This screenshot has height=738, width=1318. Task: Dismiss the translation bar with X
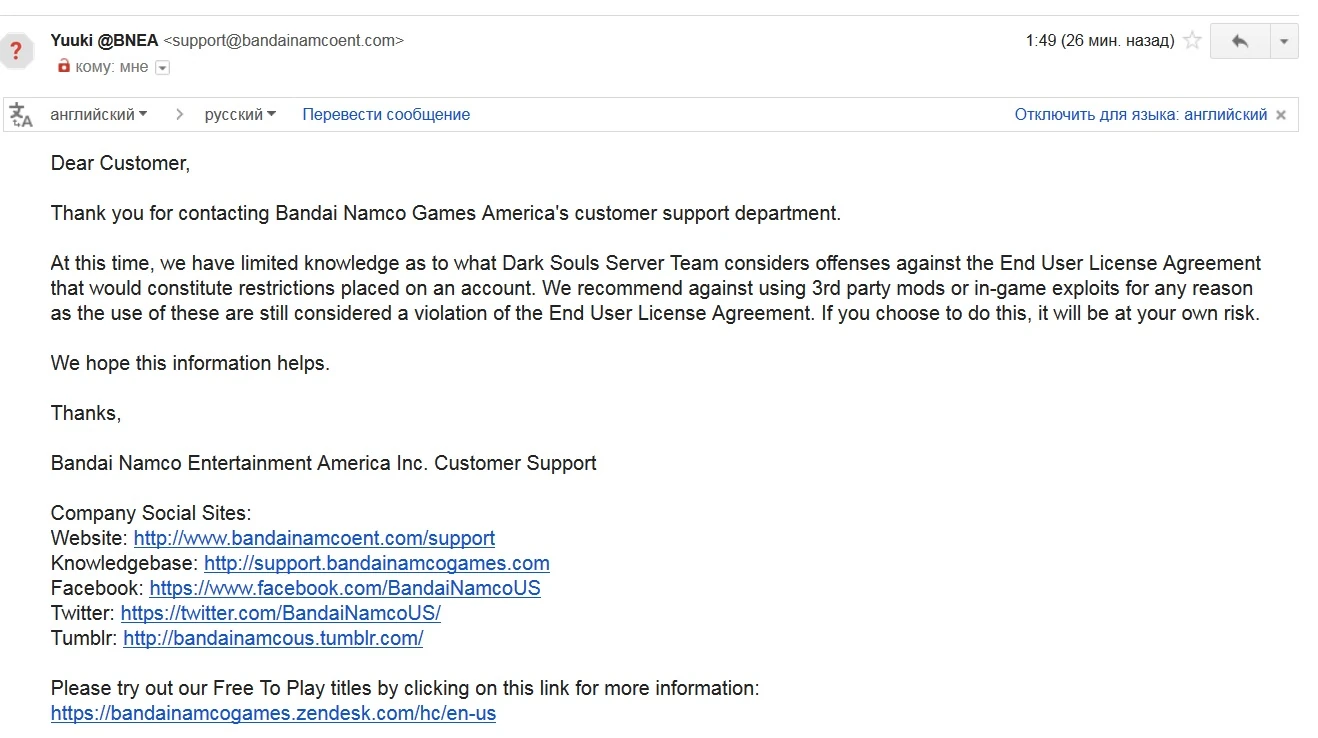tap(1281, 115)
